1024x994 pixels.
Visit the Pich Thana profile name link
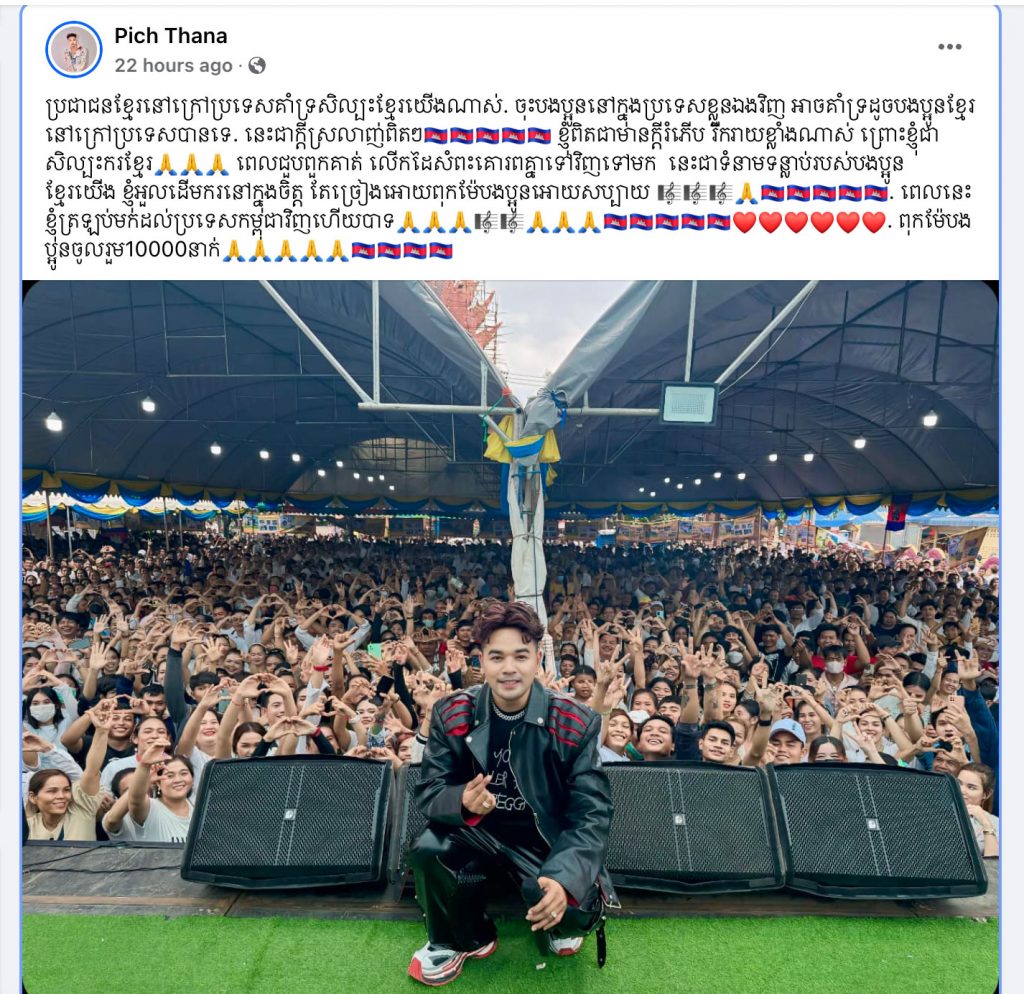coord(170,35)
